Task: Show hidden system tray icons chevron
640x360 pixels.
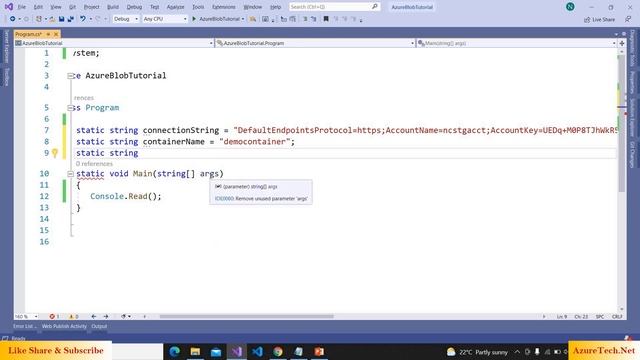Action: click(x=517, y=352)
